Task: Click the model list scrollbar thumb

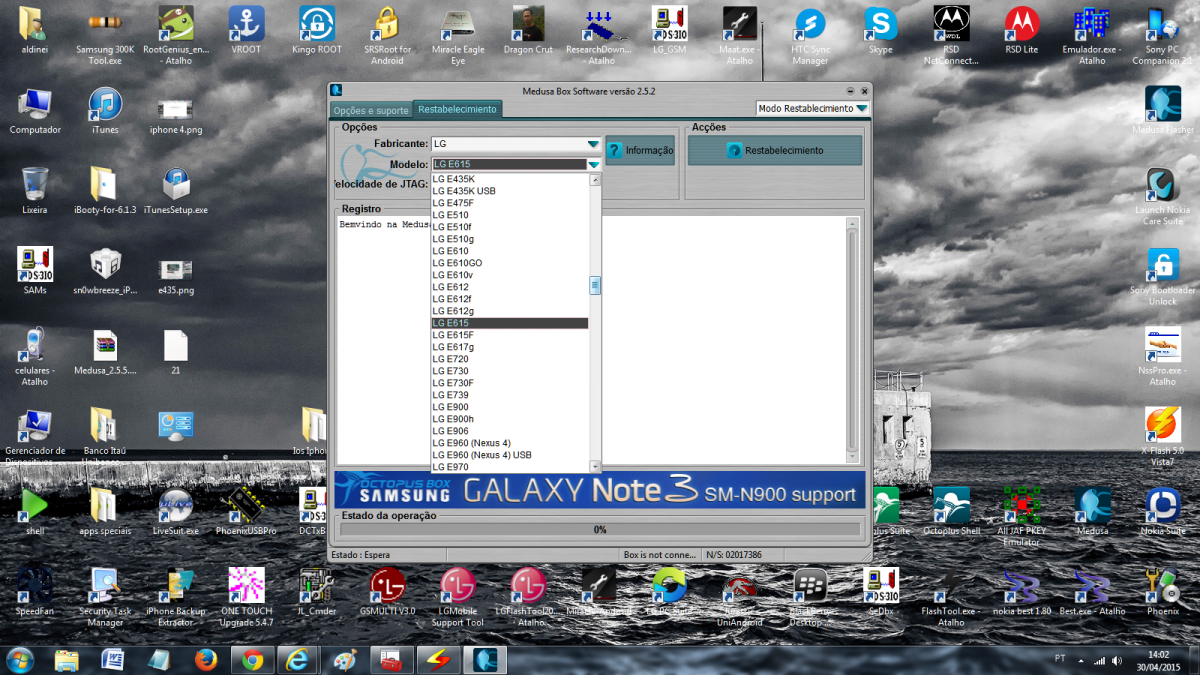Action: (x=595, y=285)
